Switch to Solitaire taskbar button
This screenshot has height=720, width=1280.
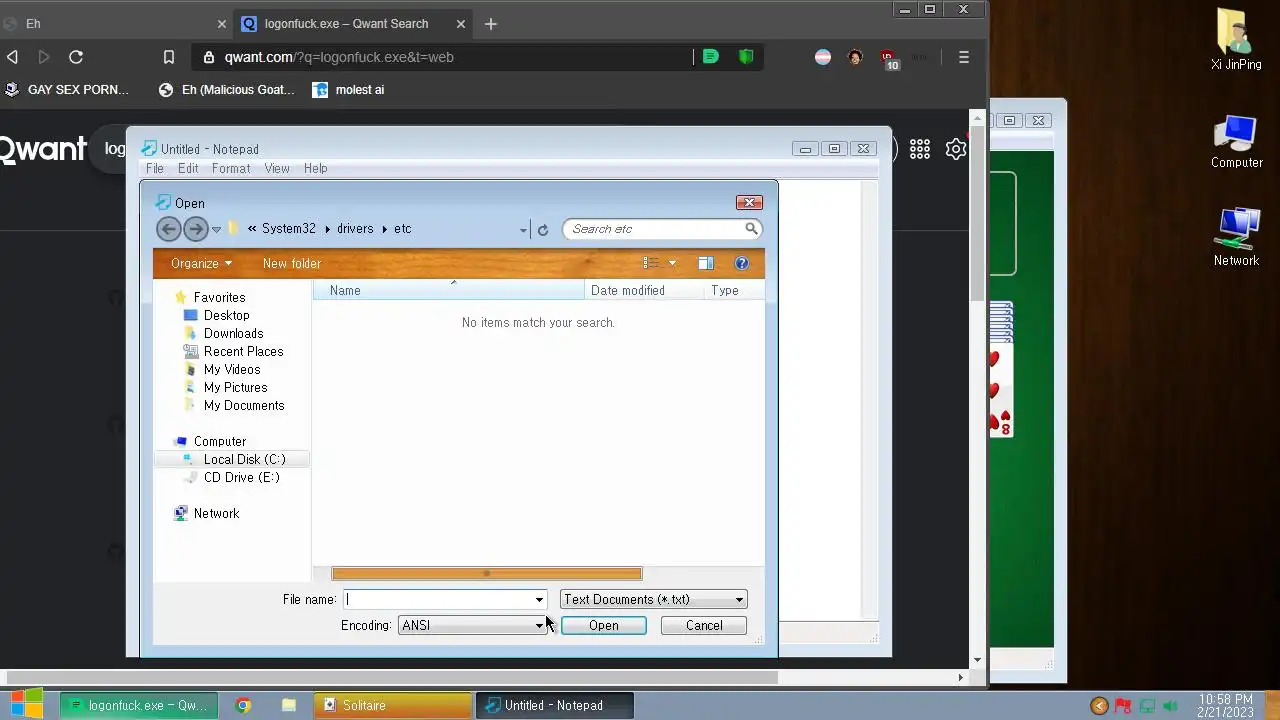click(393, 705)
